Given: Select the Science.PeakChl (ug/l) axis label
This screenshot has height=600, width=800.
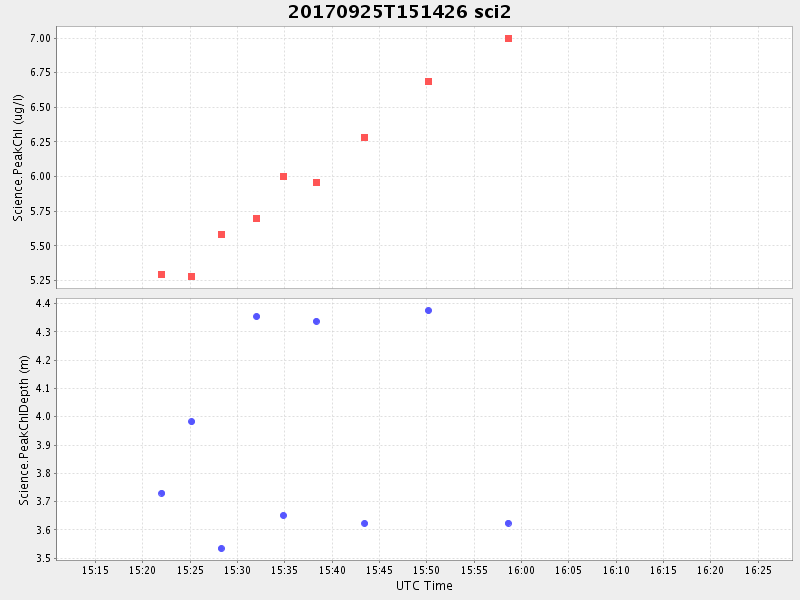Looking at the screenshot, I should click(x=18, y=158).
